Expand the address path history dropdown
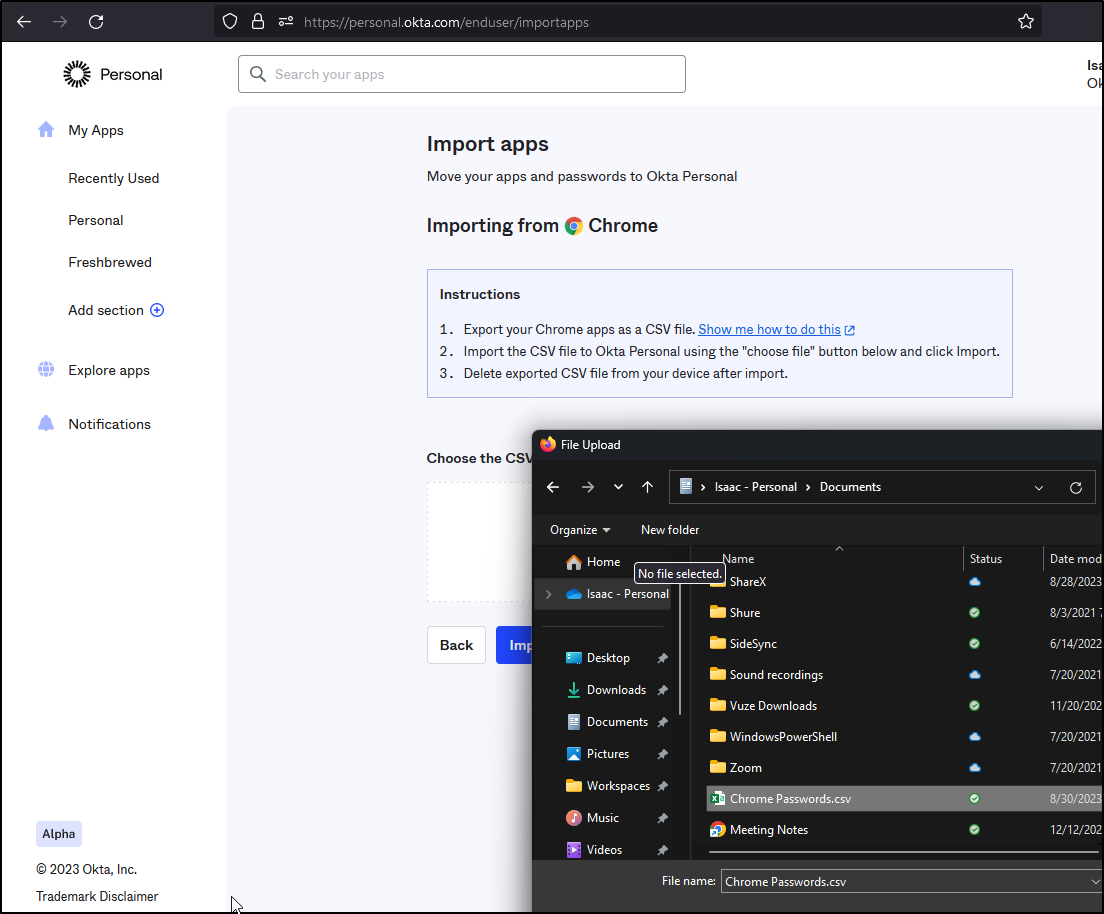Viewport: 1104px width, 914px height. coord(1039,487)
